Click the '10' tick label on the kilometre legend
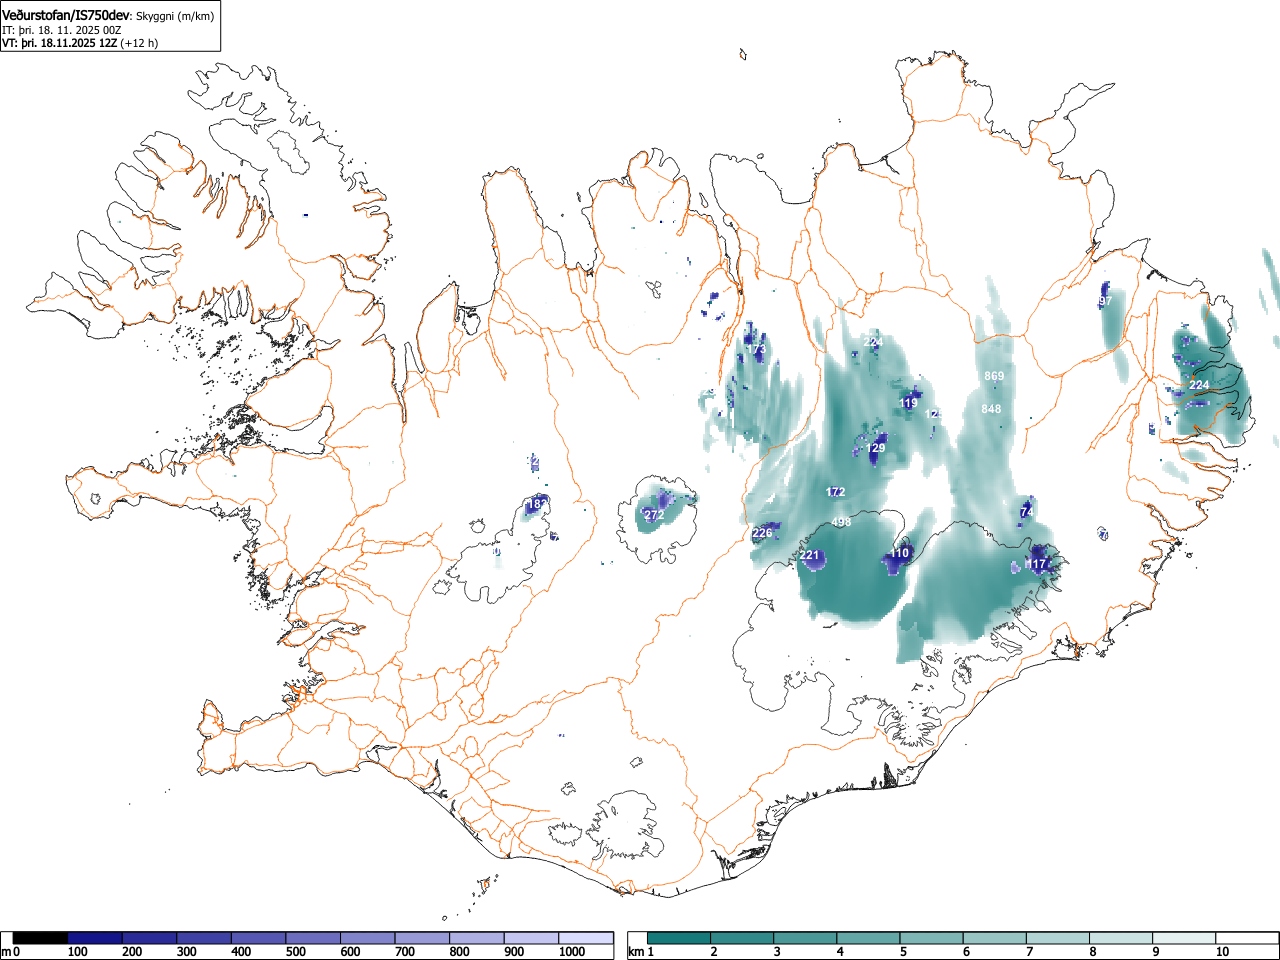The image size is (1280, 960). [x=1222, y=952]
